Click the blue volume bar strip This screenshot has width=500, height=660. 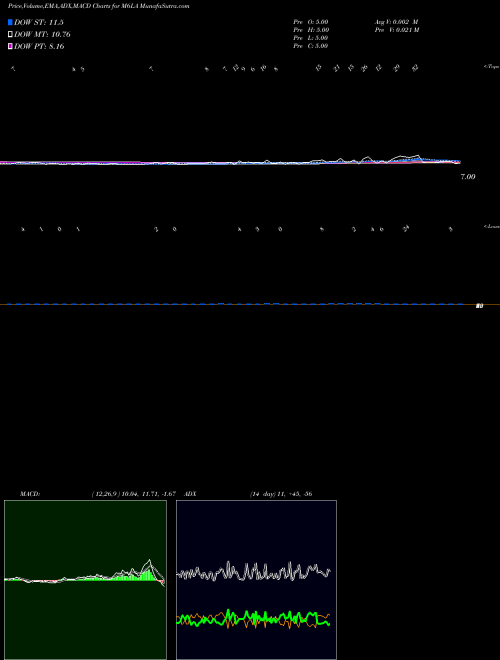tap(235, 303)
